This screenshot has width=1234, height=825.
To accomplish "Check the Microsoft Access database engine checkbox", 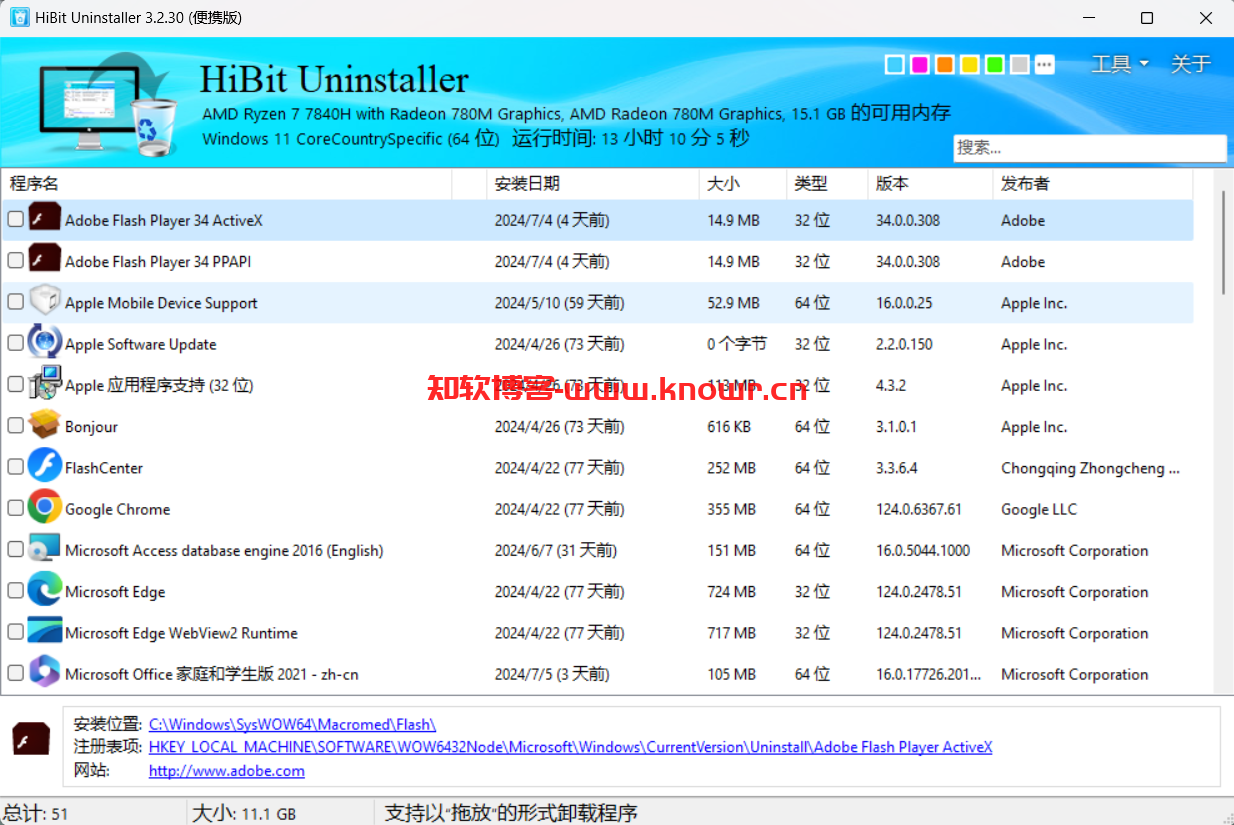I will click(x=15, y=549).
